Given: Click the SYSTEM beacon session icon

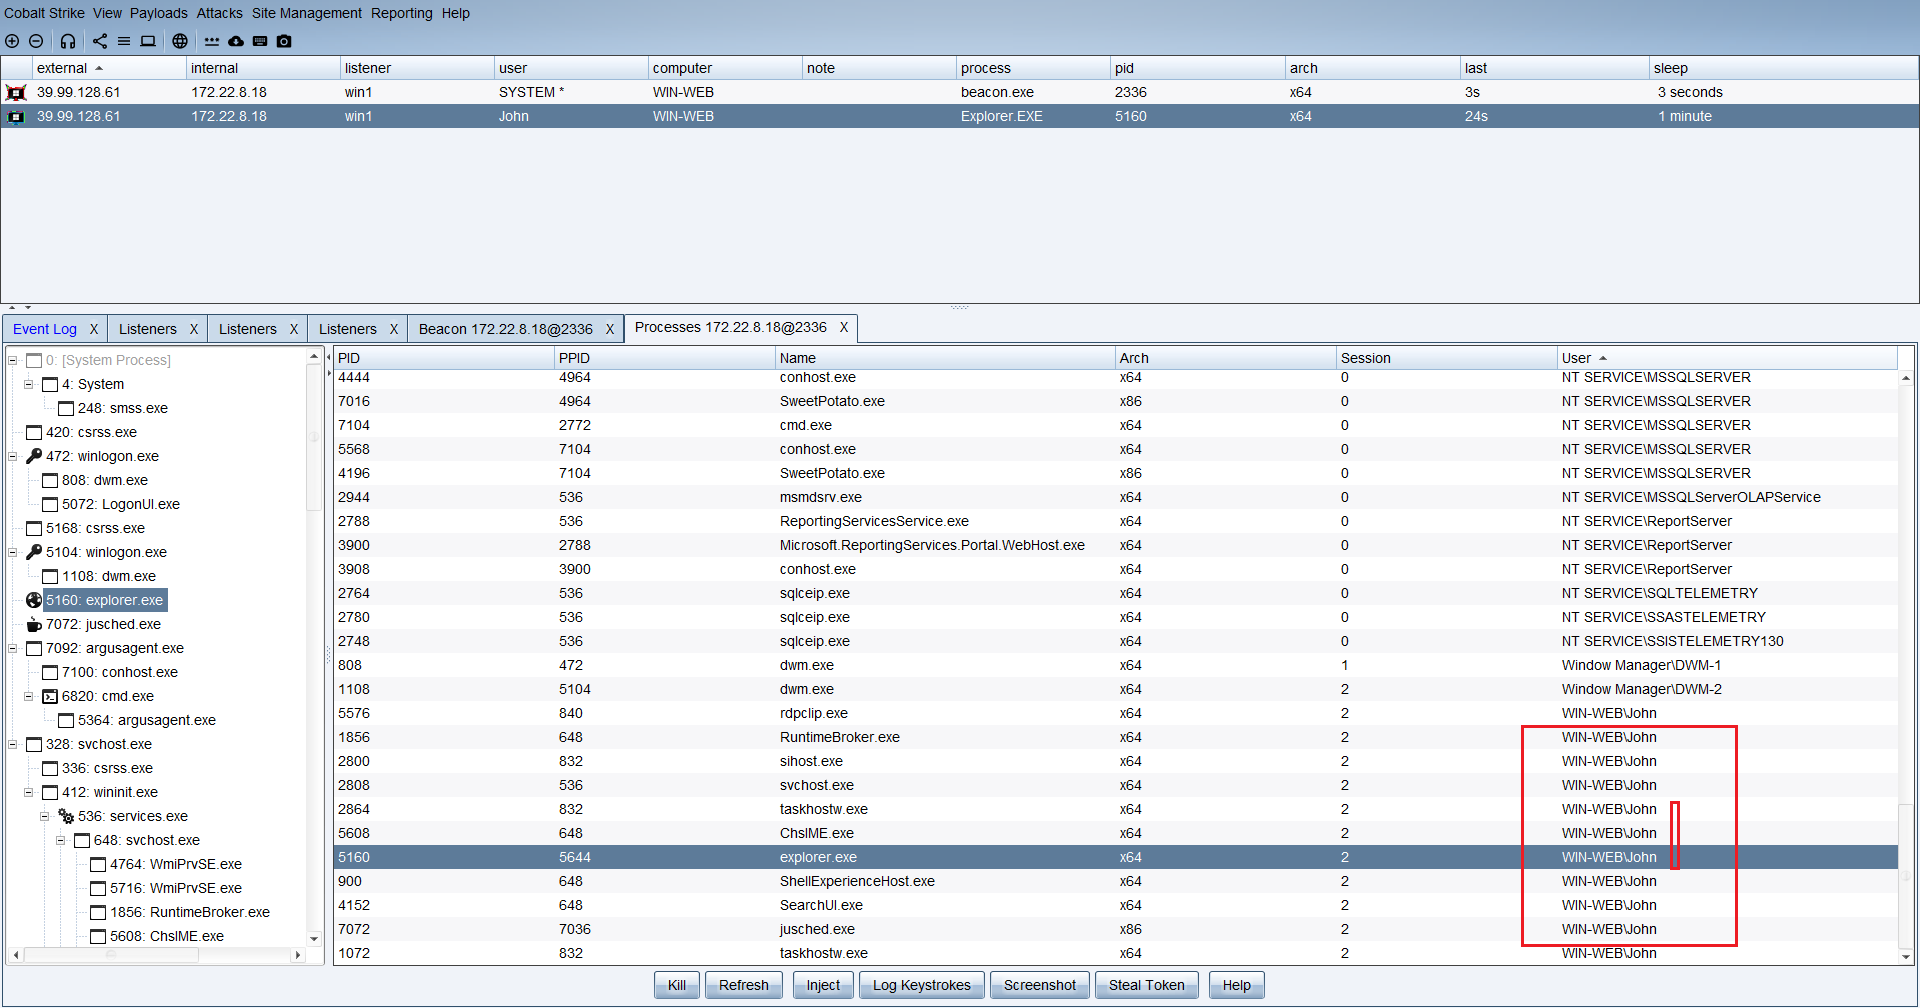Looking at the screenshot, I should click(16, 92).
